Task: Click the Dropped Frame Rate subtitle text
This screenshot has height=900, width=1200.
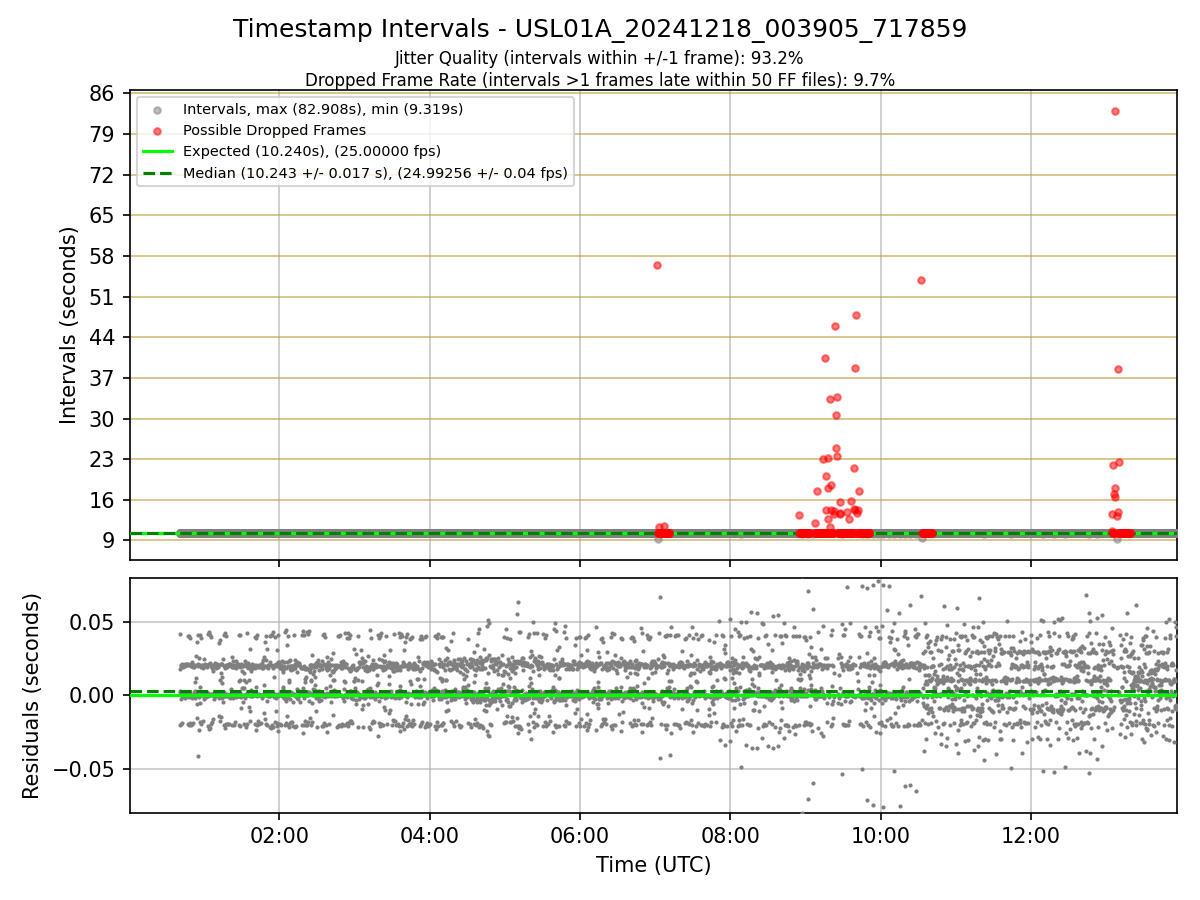Action: click(x=600, y=79)
